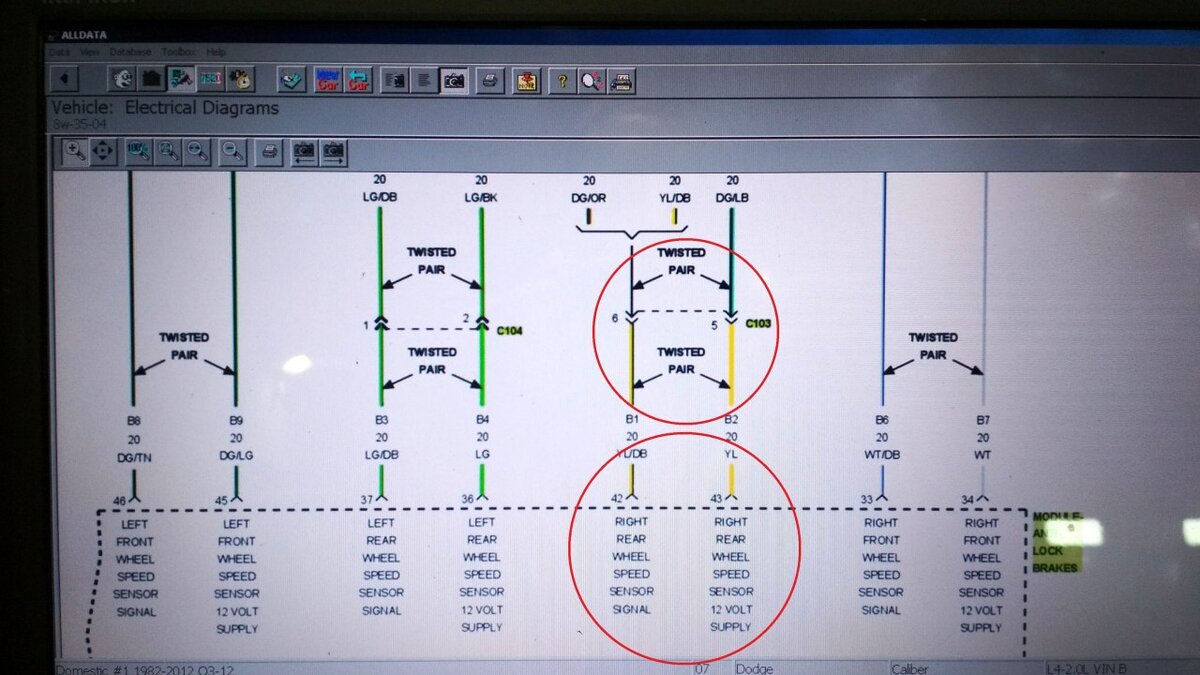
Task: Click the back arrow toolbar button
Action: (65, 79)
